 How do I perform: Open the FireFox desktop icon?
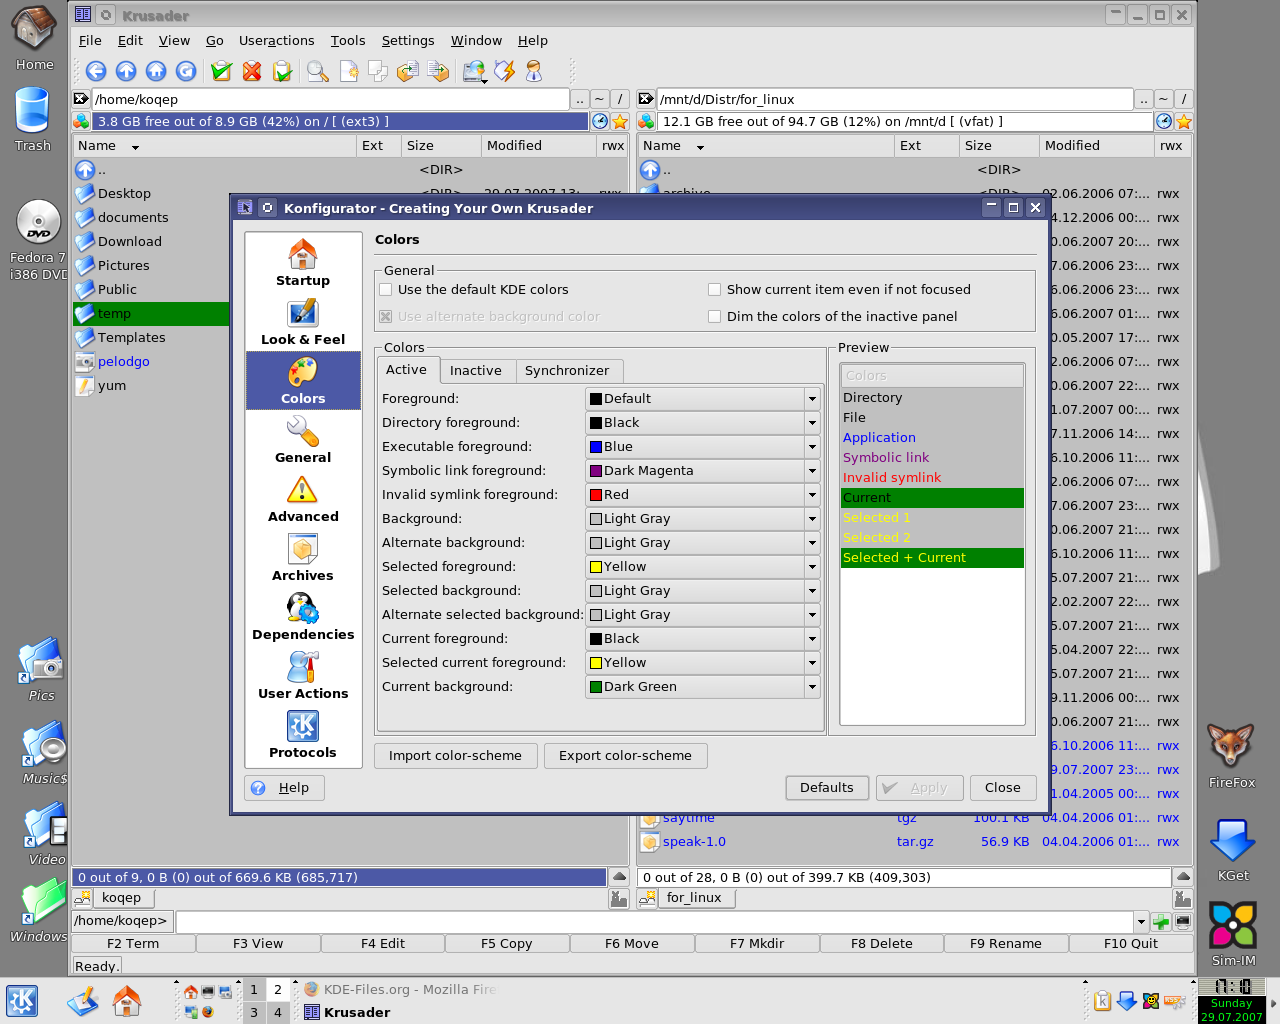(1232, 756)
